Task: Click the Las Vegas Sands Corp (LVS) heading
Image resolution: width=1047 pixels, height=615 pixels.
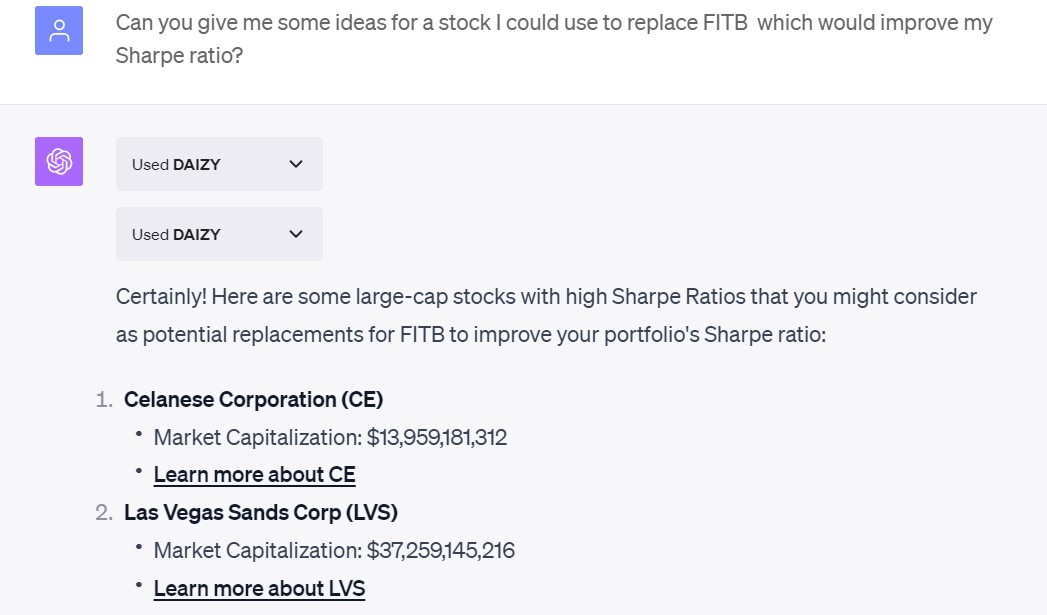Action: tap(261, 513)
